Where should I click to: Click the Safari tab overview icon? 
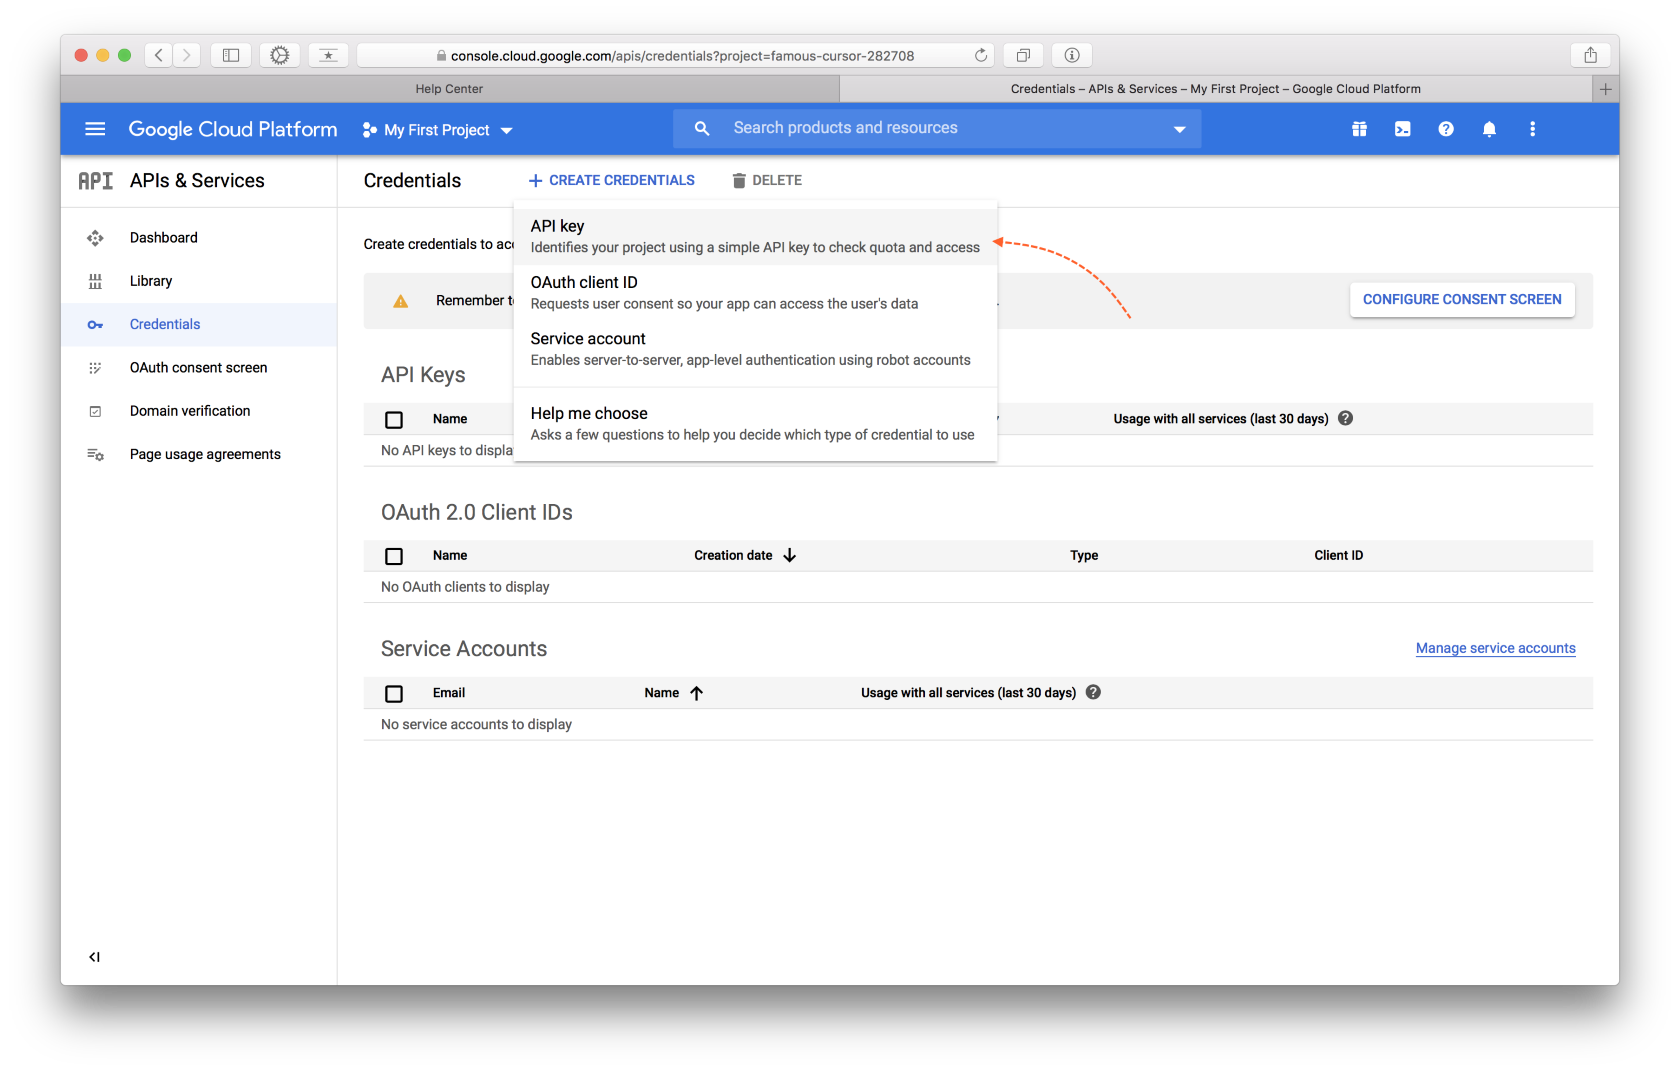(x=1023, y=55)
